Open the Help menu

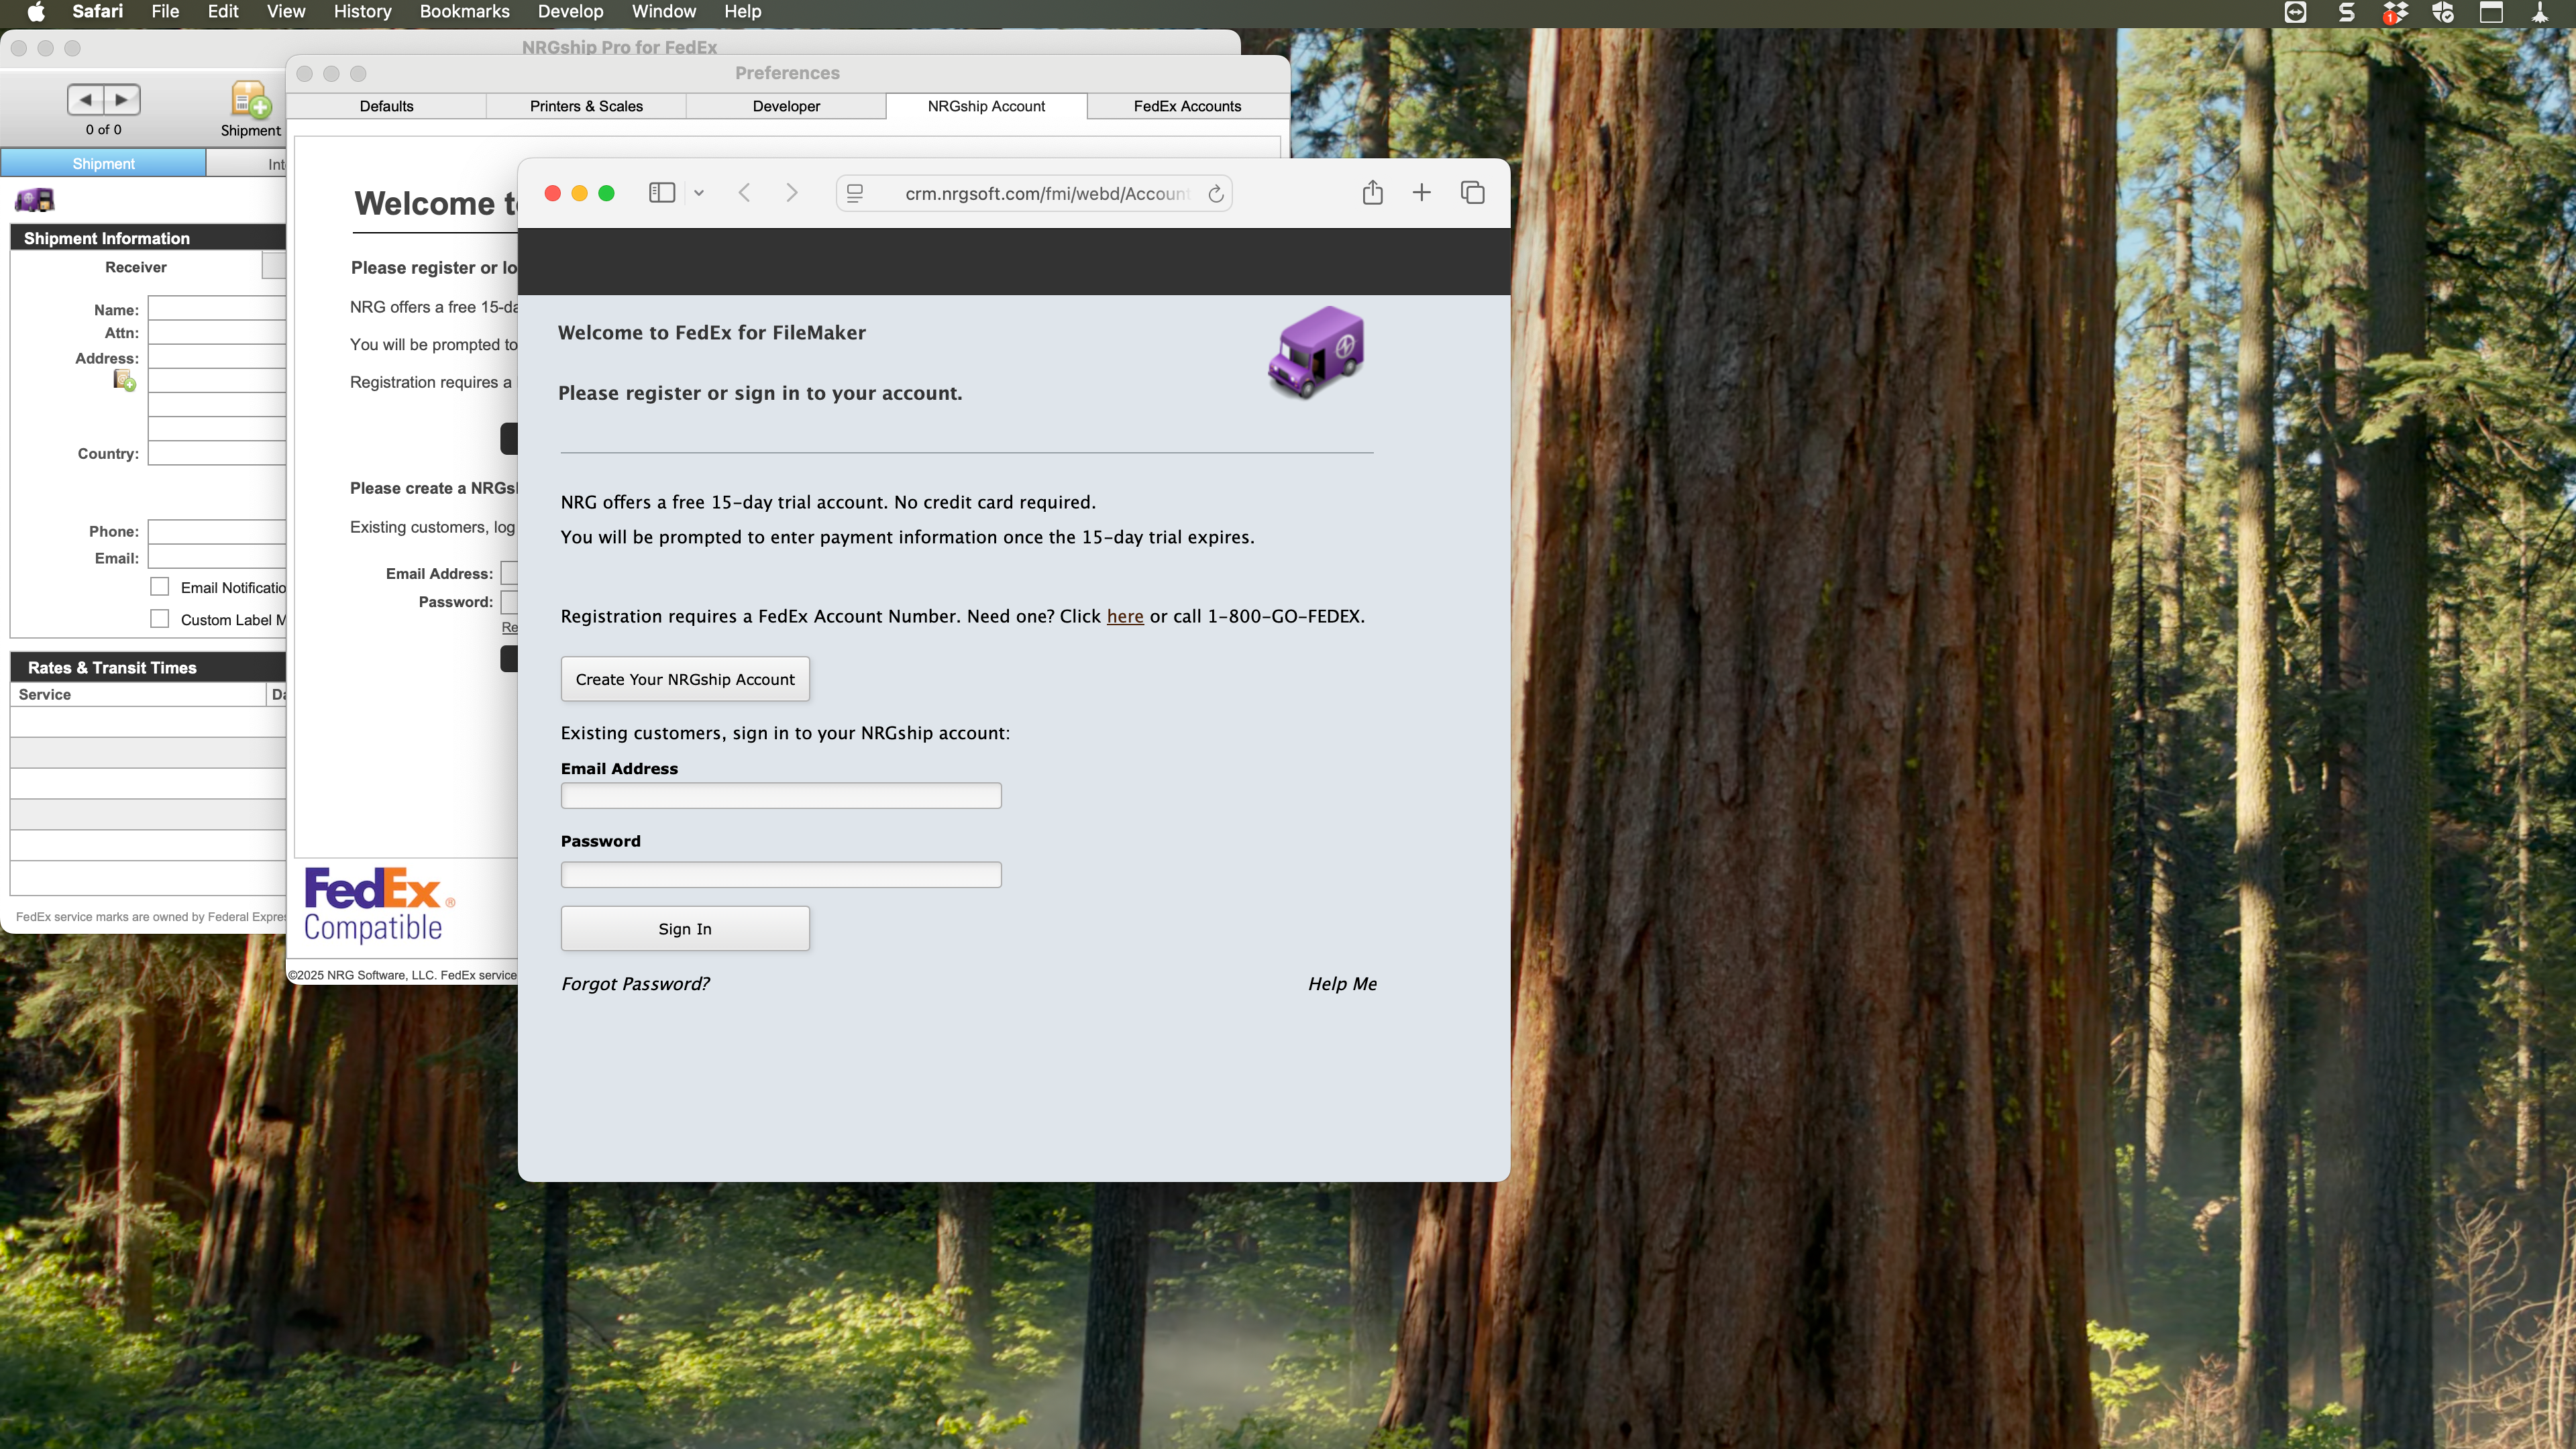pos(743,12)
